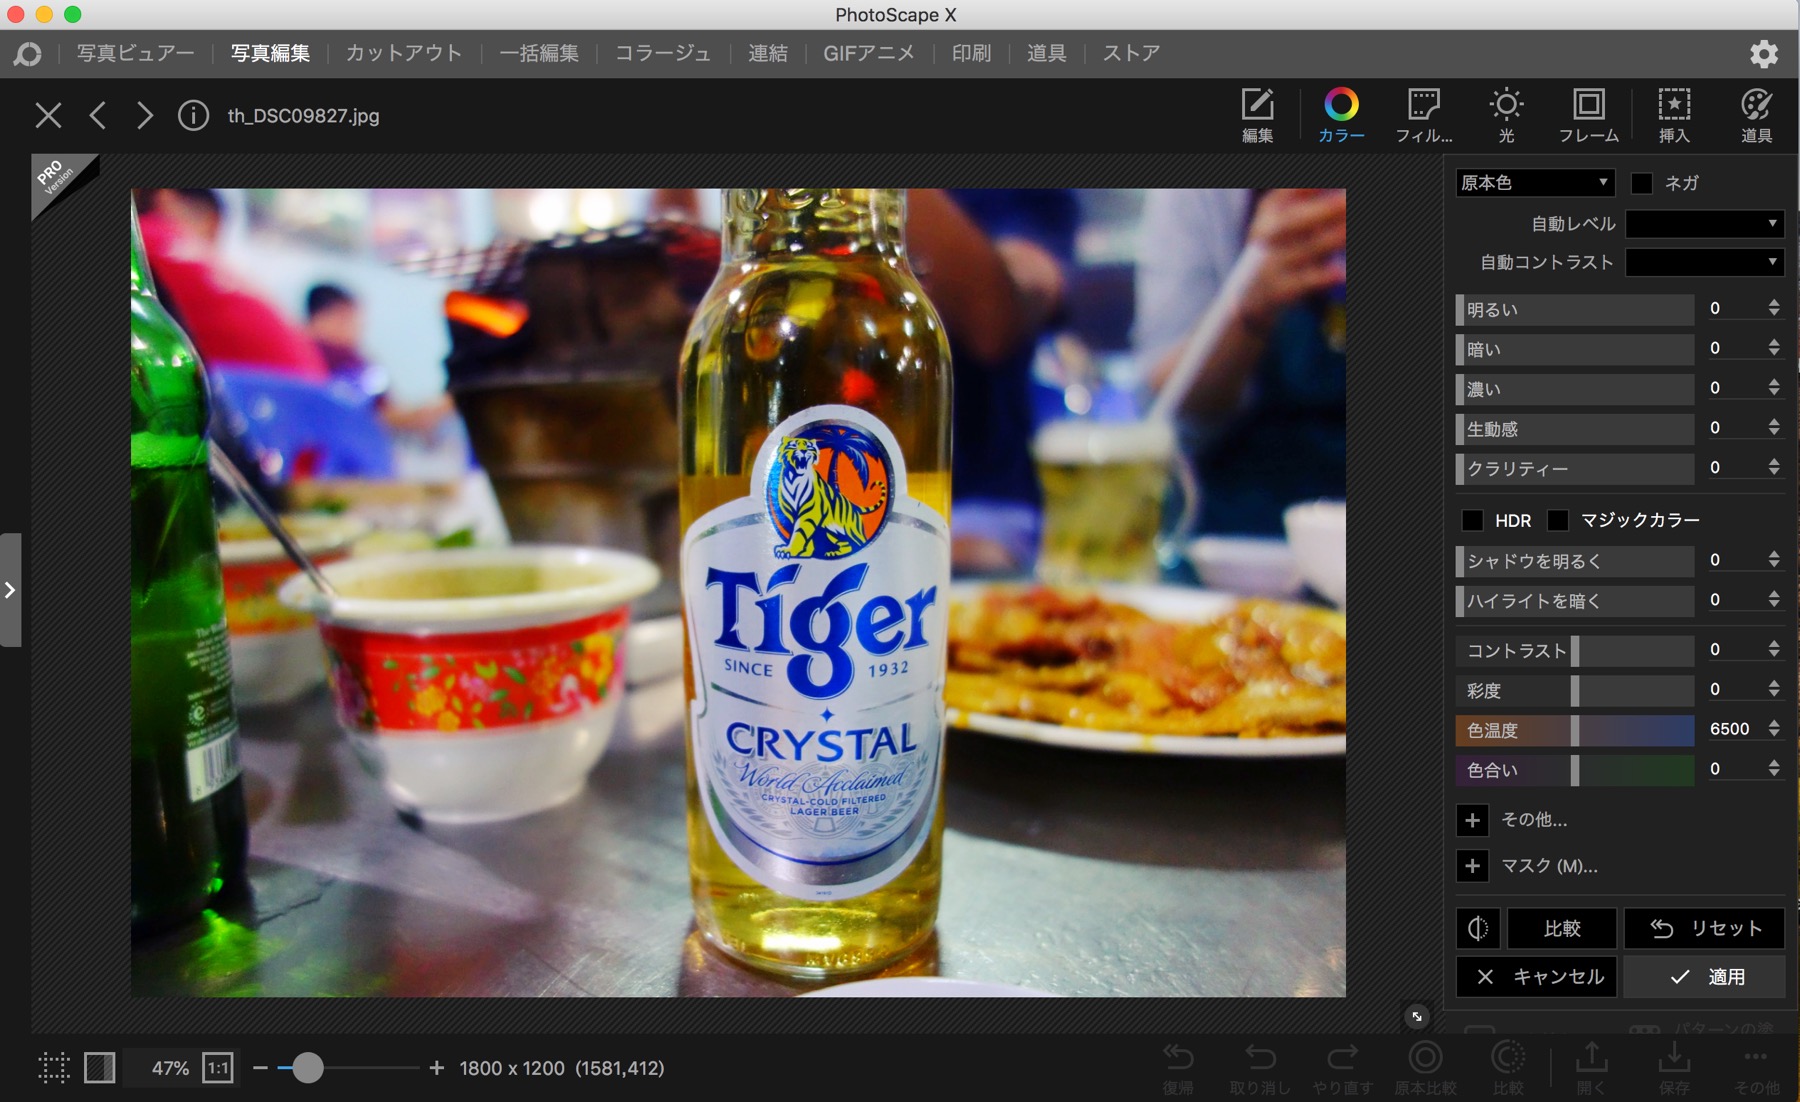Open the 自動レベル dropdown

(x=1705, y=223)
